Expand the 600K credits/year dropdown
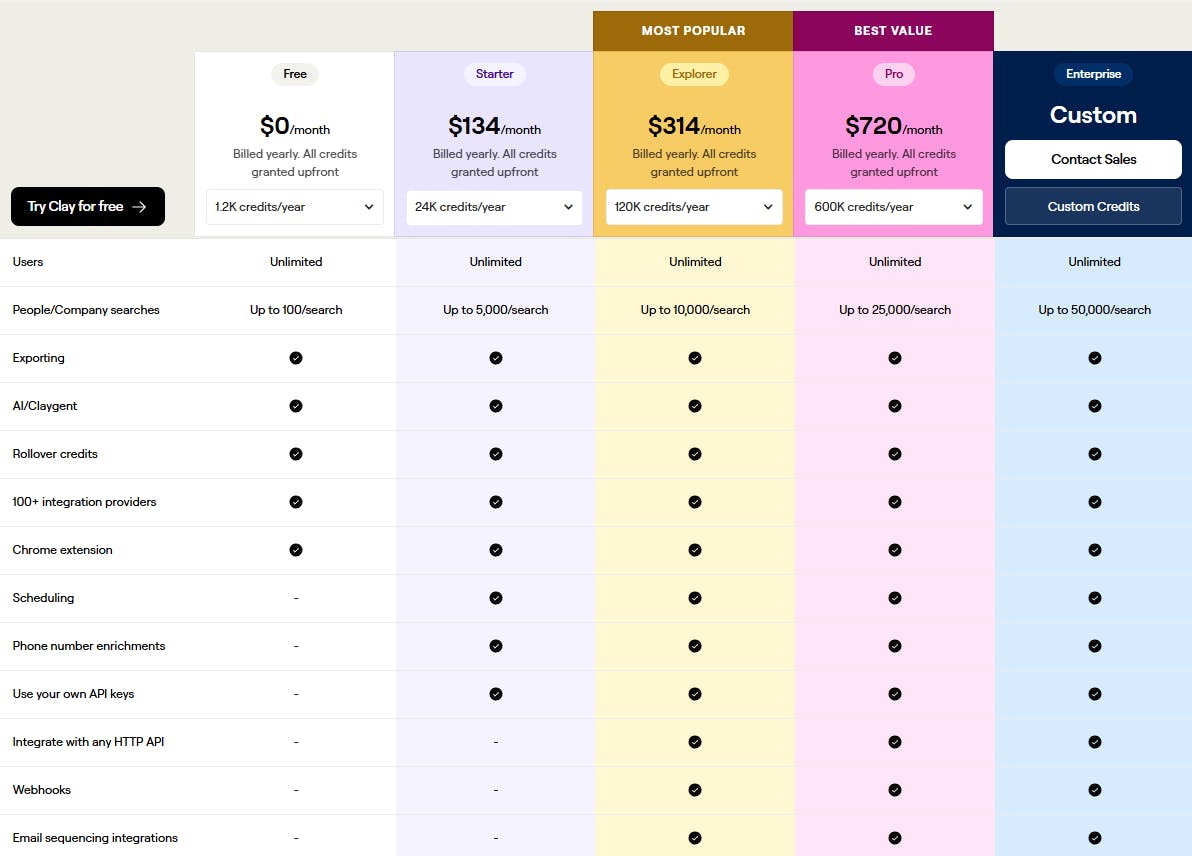Image resolution: width=1192 pixels, height=856 pixels. (894, 207)
